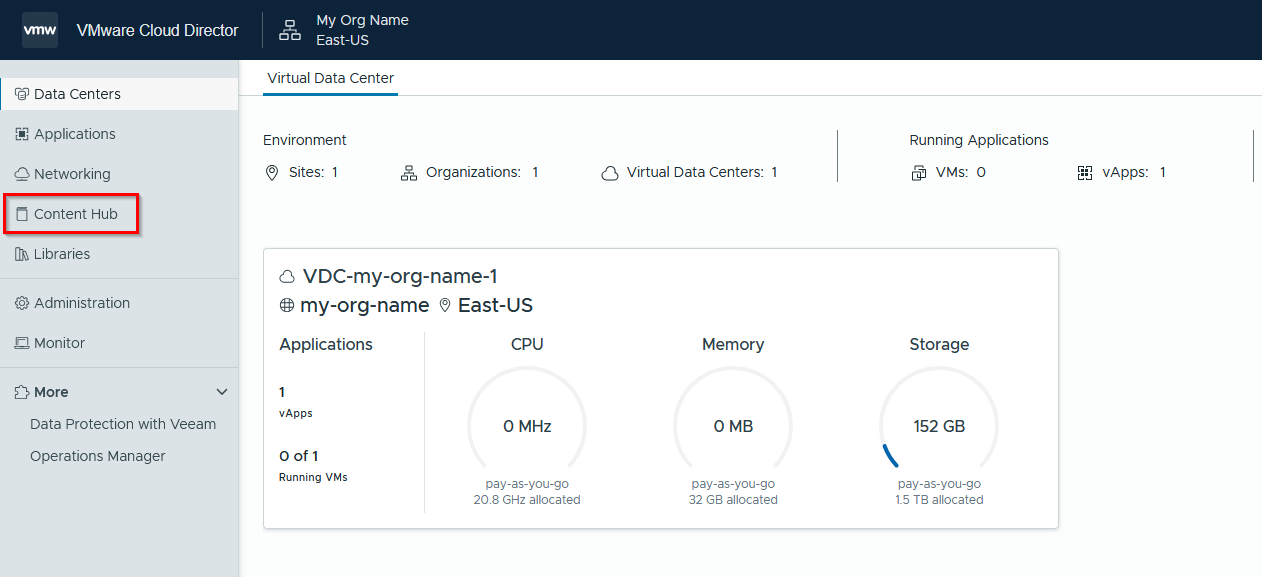Click the 0 of 1 Running VMs stat

313,465
